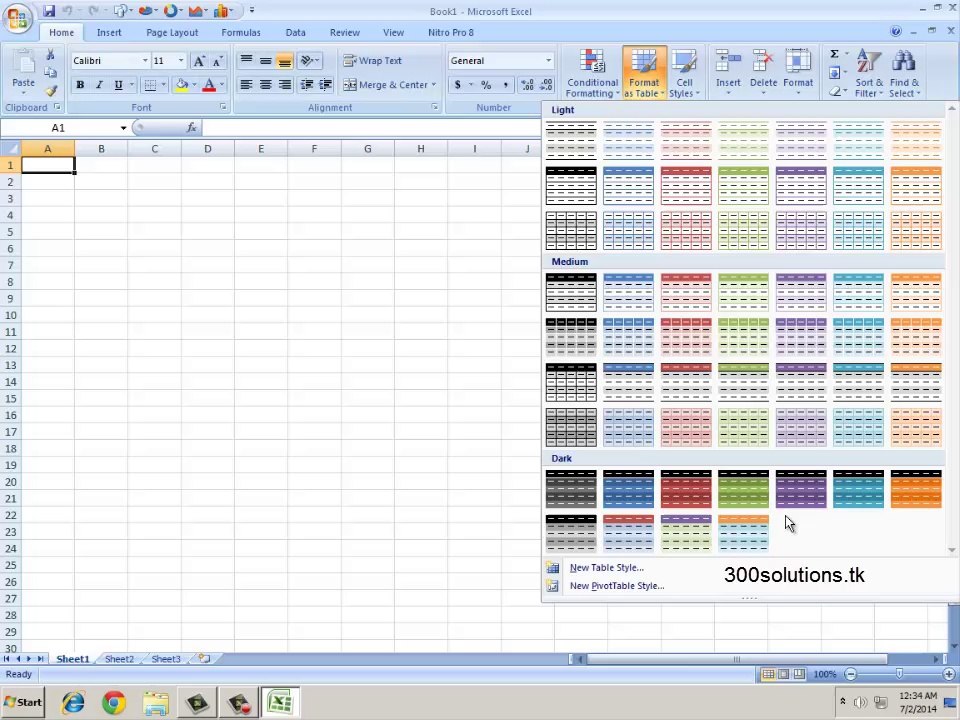Image resolution: width=960 pixels, height=720 pixels.
Task: Open Conditional Formatting menu
Action: [x=592, y=73]
